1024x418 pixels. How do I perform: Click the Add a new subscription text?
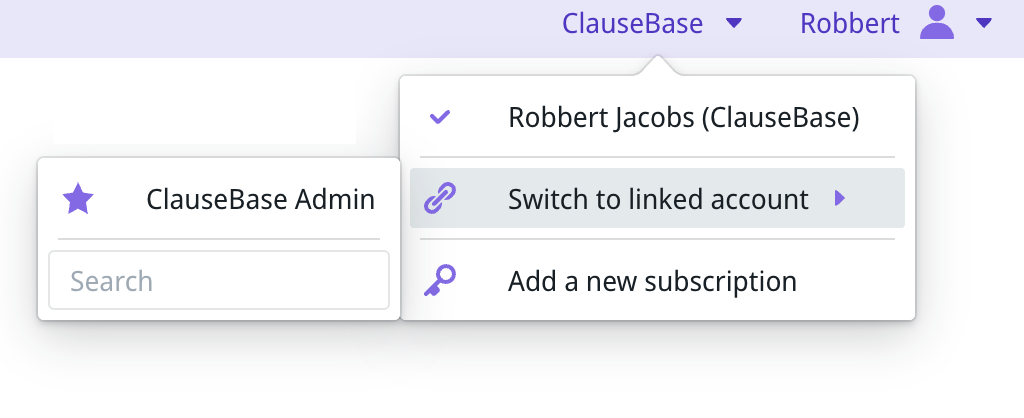pyautogui.click(x=652, y=282)
